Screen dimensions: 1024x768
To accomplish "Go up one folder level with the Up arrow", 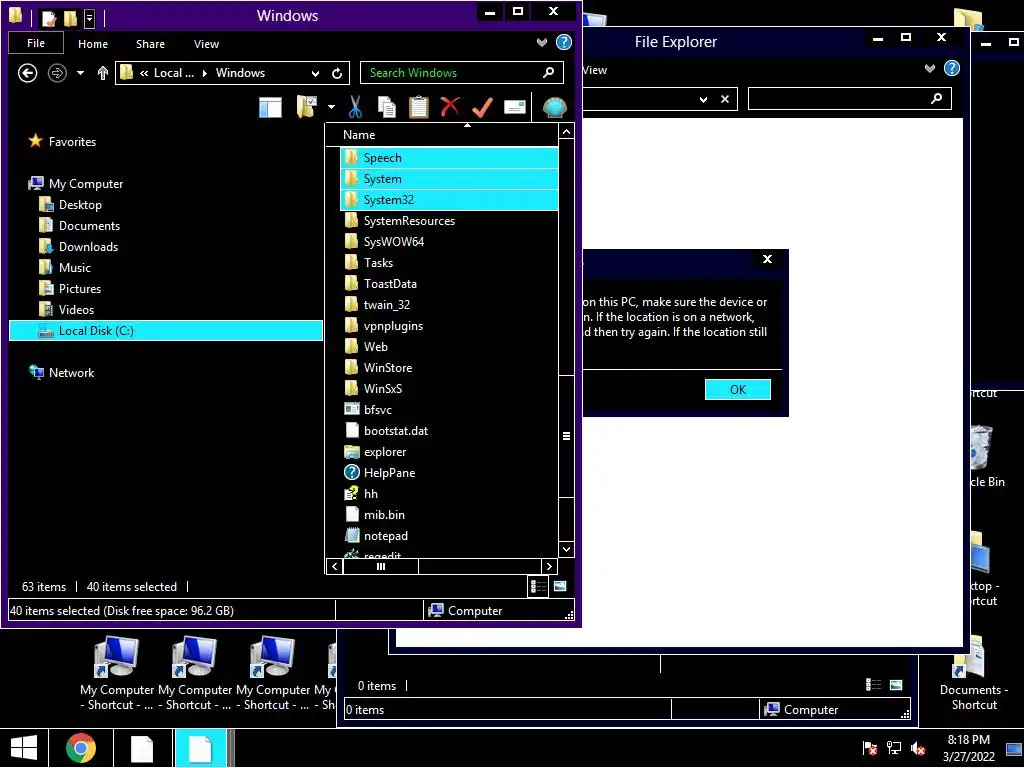I will click(103, 72).
